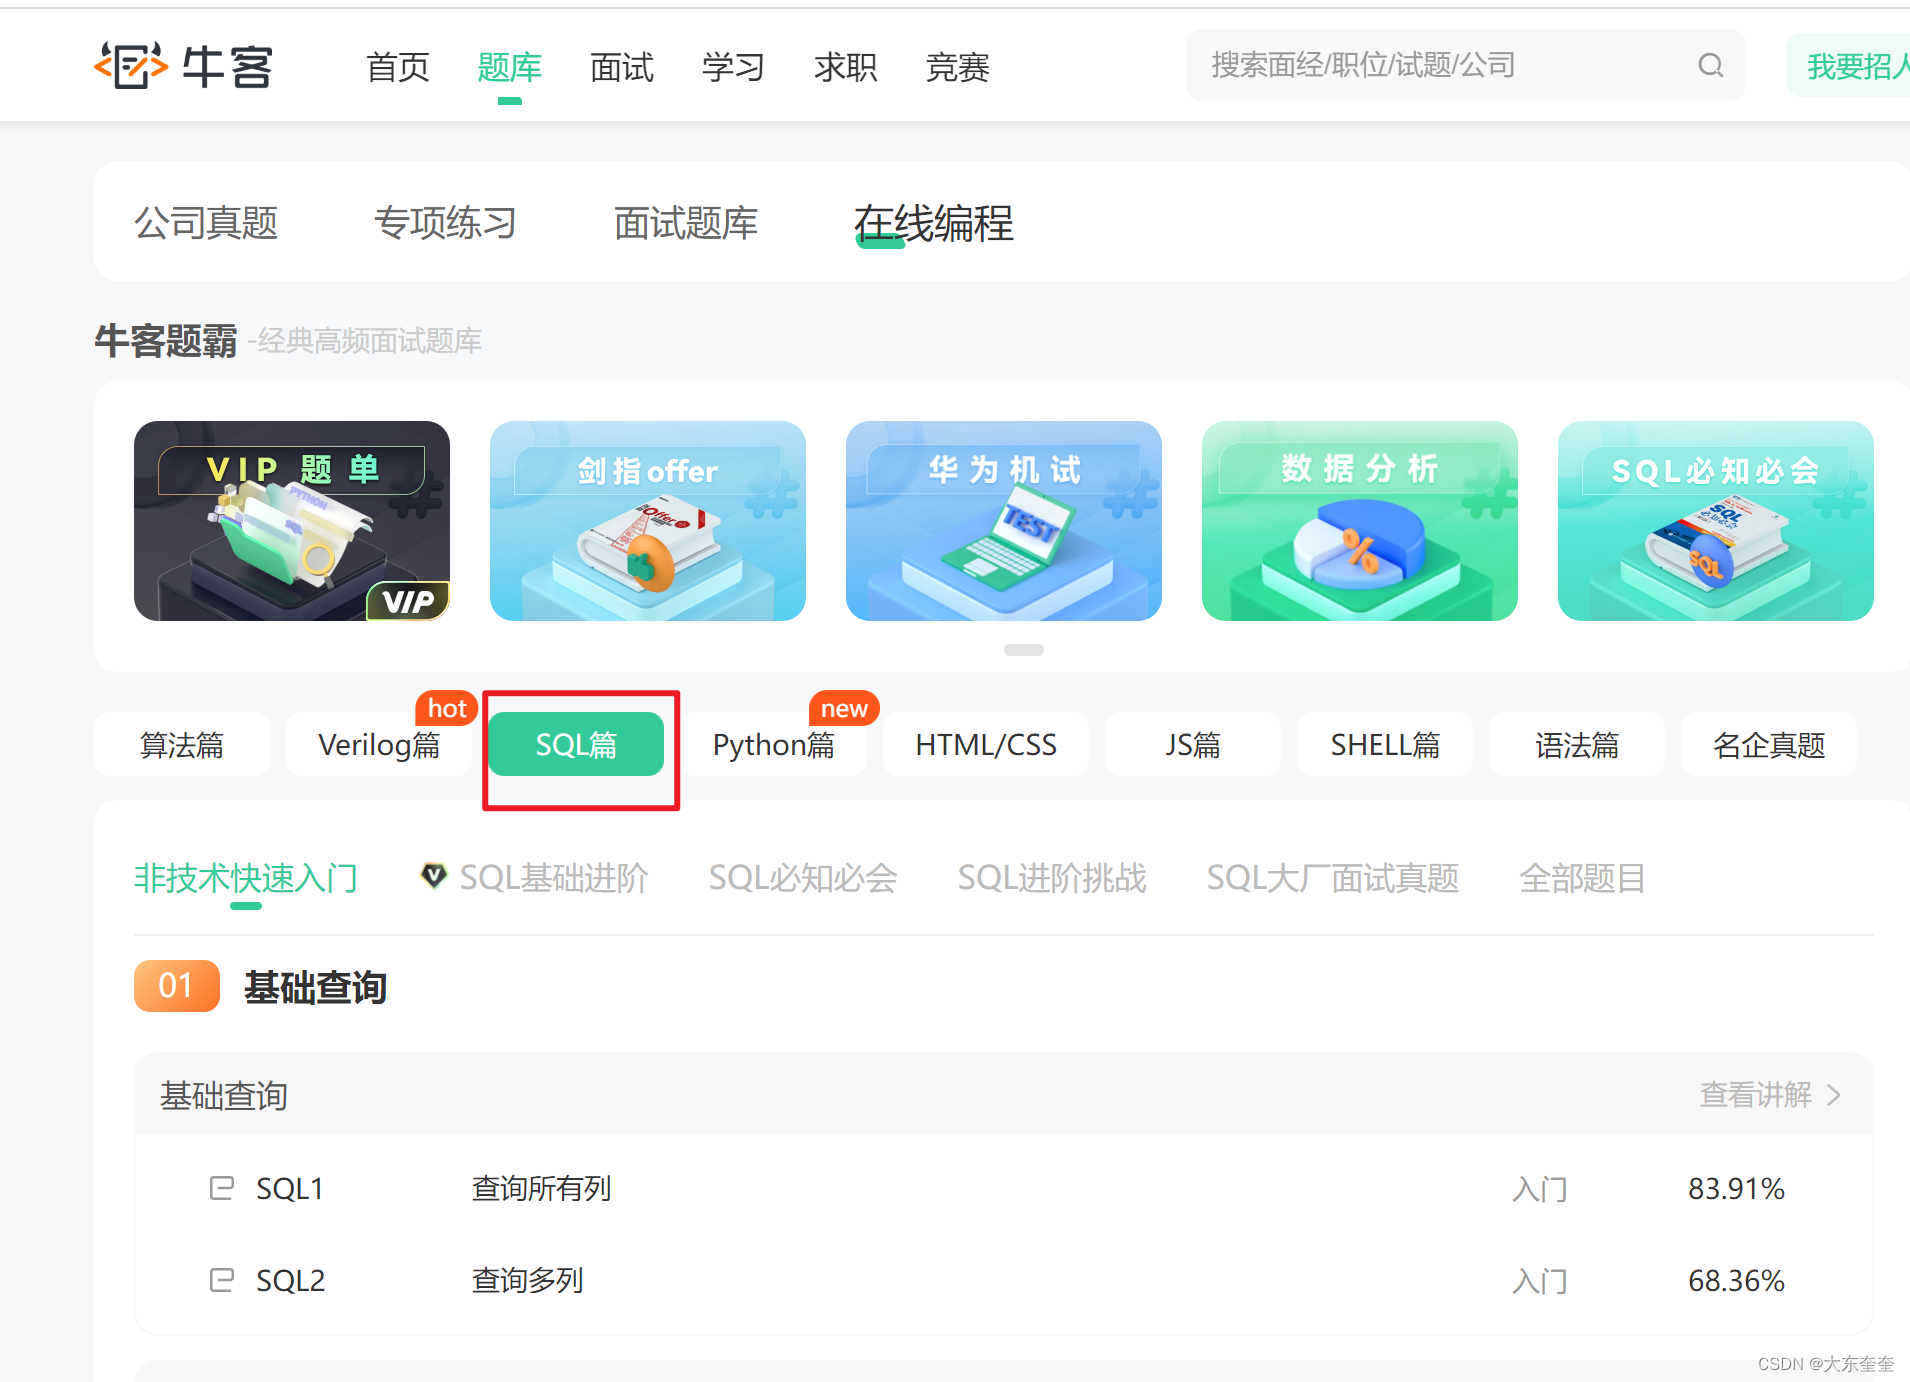Select the JS篇 category

point(1193,744)
